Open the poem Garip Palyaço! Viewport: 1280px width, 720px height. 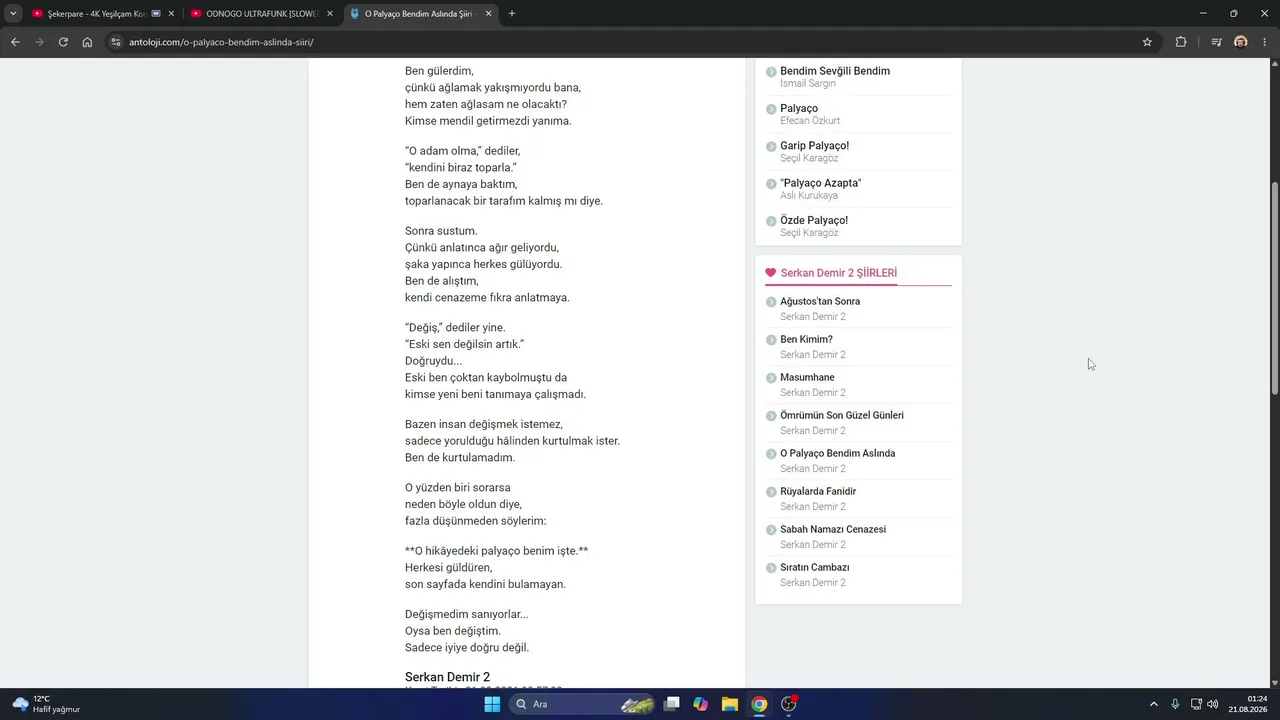[815, 146]
